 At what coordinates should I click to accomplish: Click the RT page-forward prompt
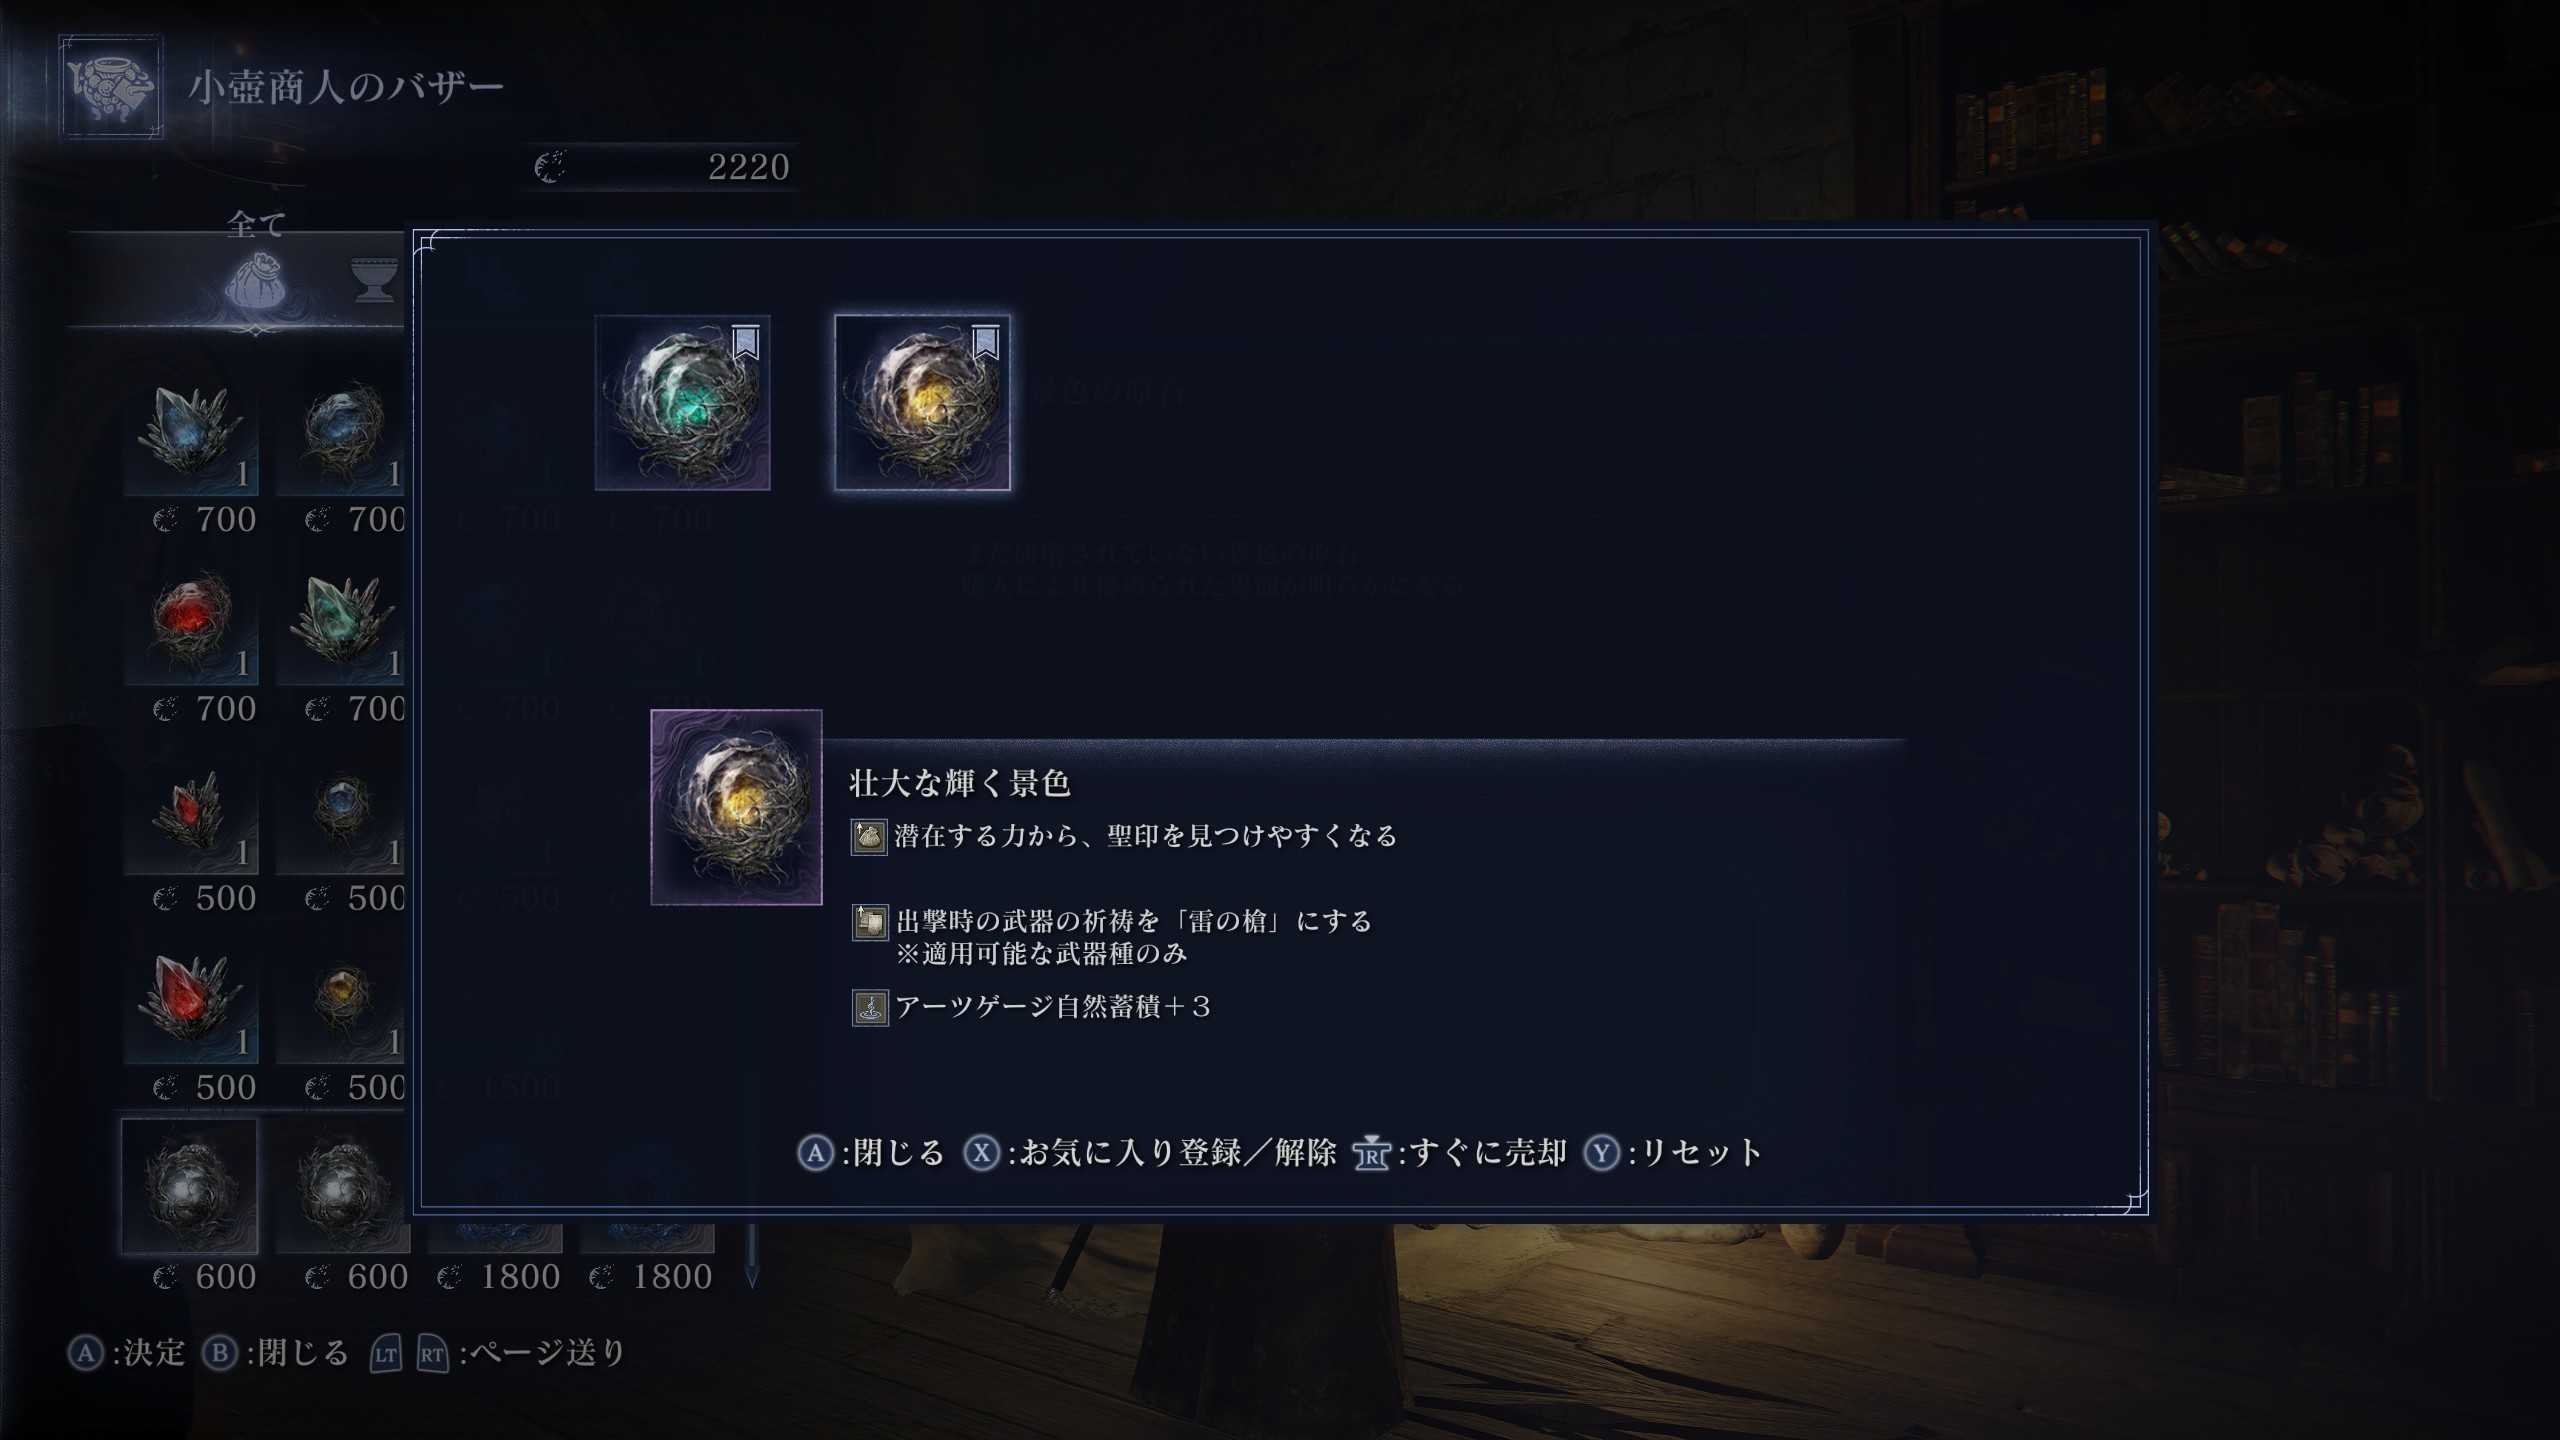(x=433, y=1354)
